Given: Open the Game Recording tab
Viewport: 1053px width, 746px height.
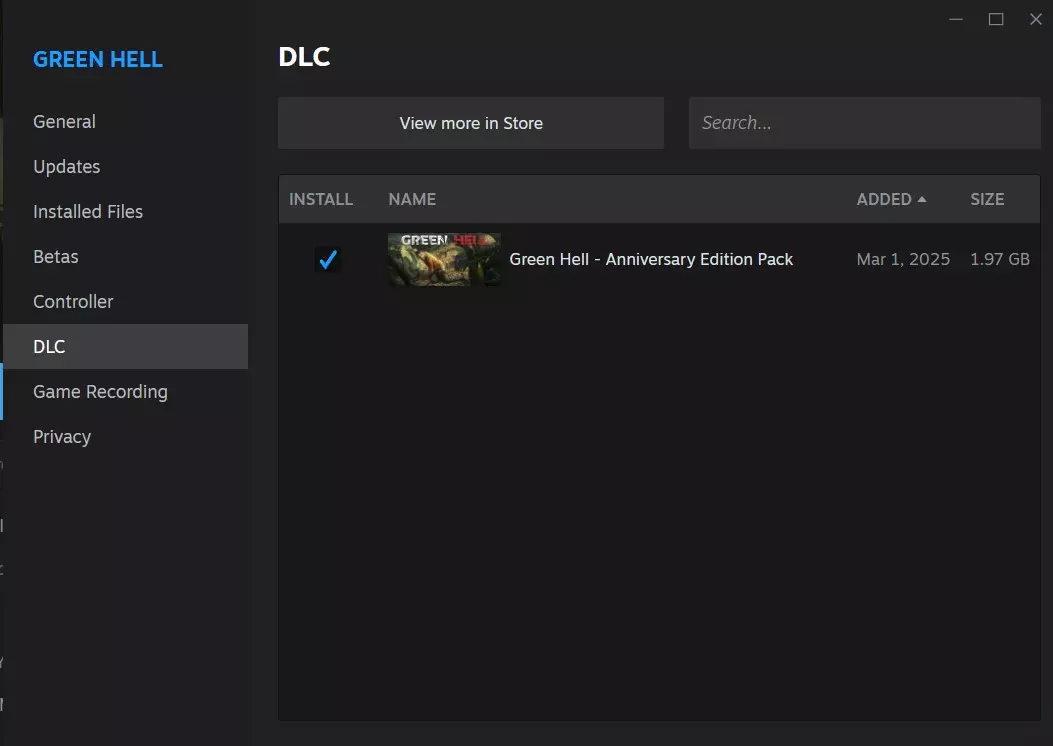Looking at the screenshot, I should click(100, 391).
